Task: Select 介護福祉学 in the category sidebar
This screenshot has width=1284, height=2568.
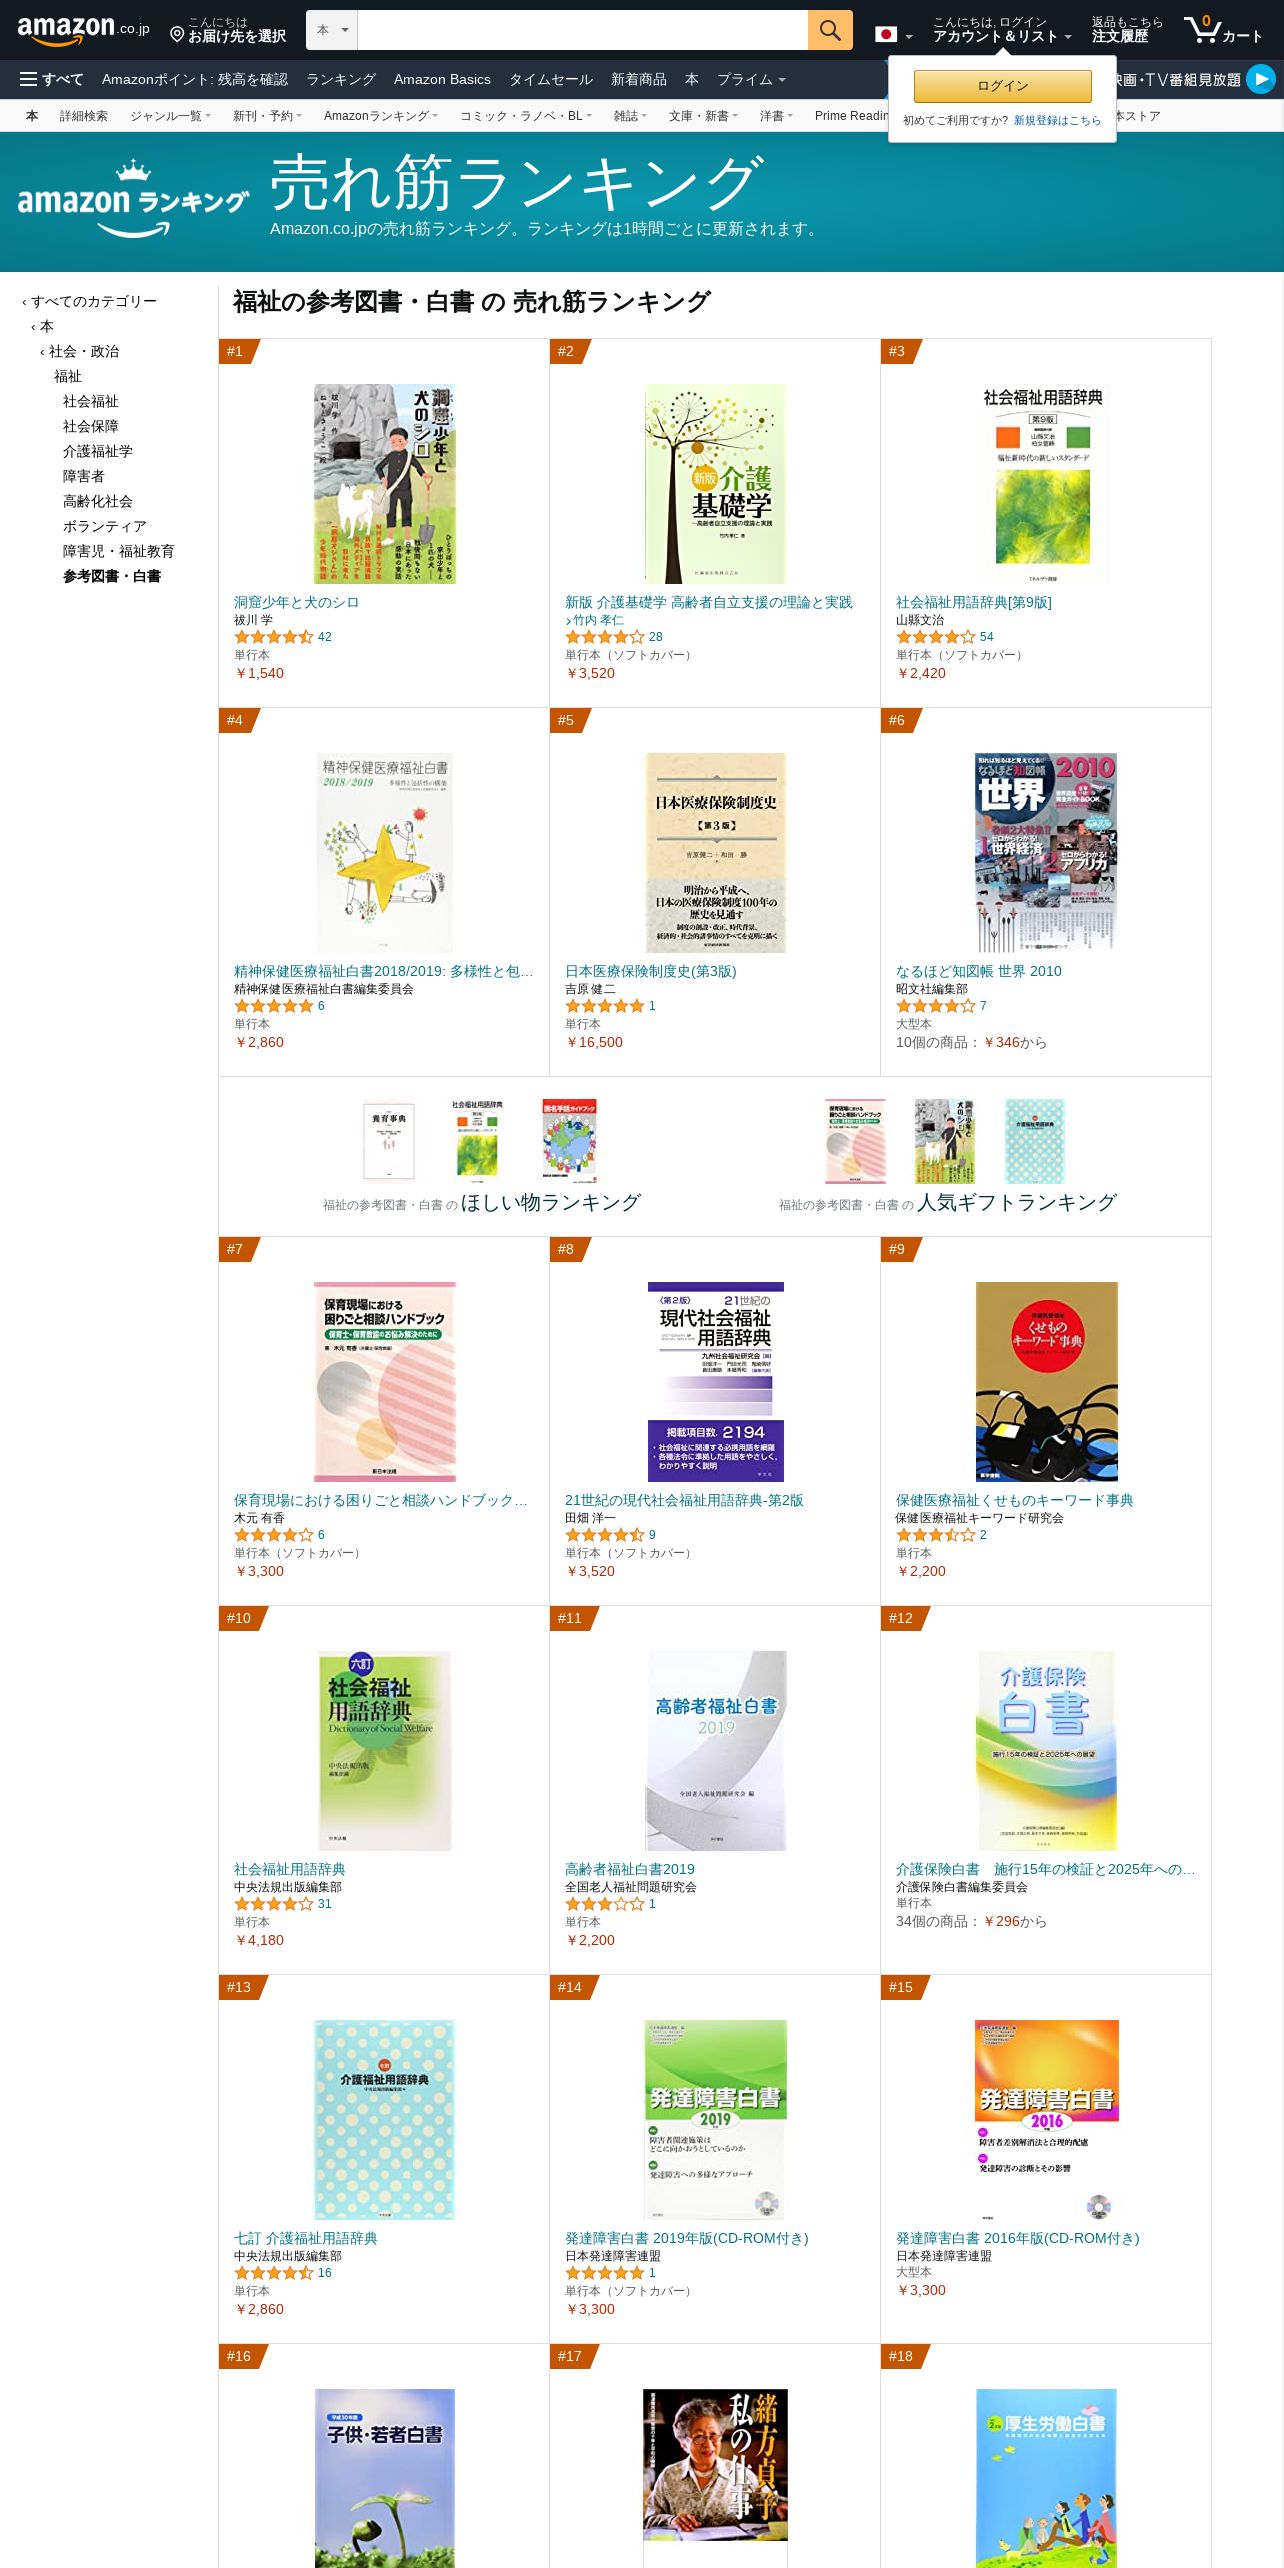Action: click(x=98, y=451)
